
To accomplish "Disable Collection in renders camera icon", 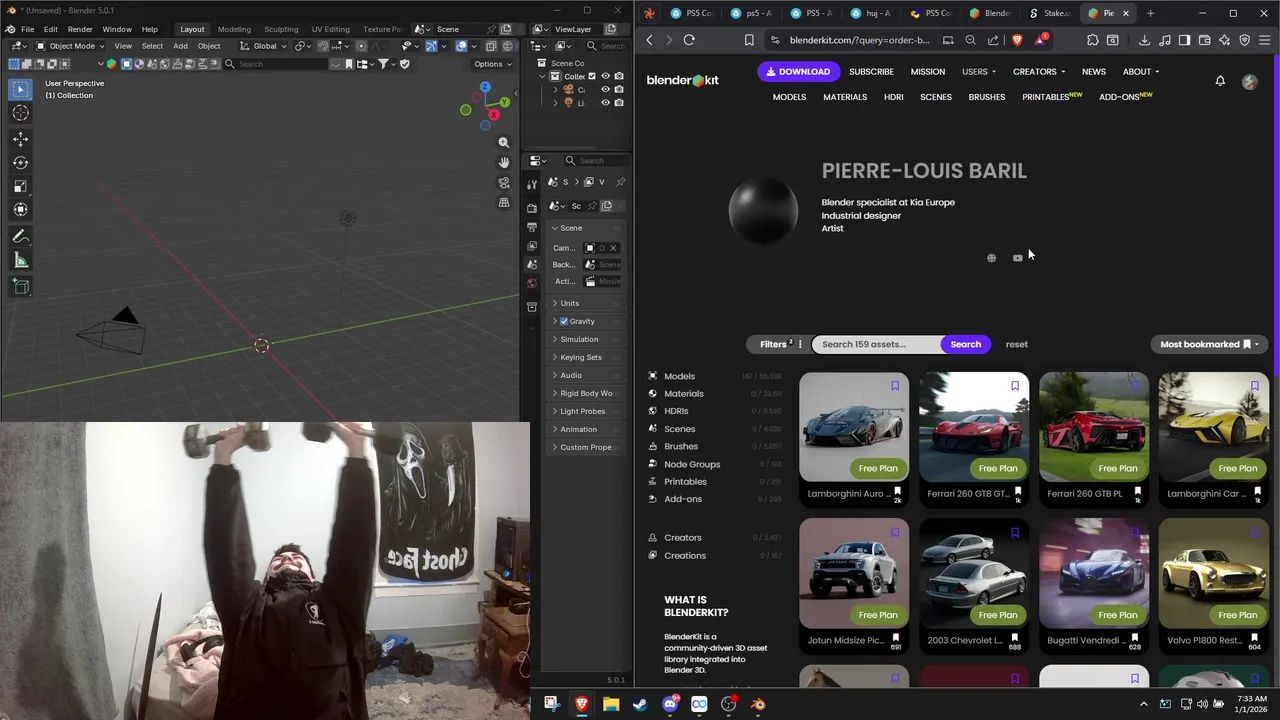I will point(619,76).
